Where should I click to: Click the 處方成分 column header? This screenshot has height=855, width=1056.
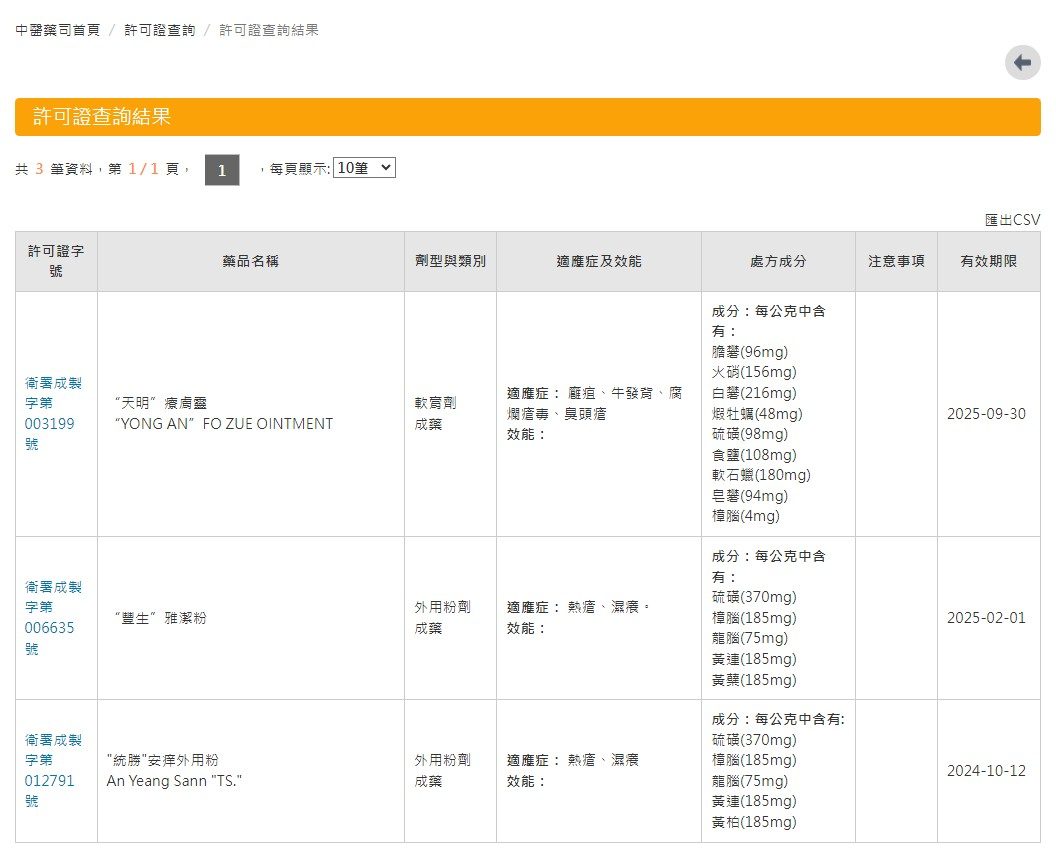point(778,261)
